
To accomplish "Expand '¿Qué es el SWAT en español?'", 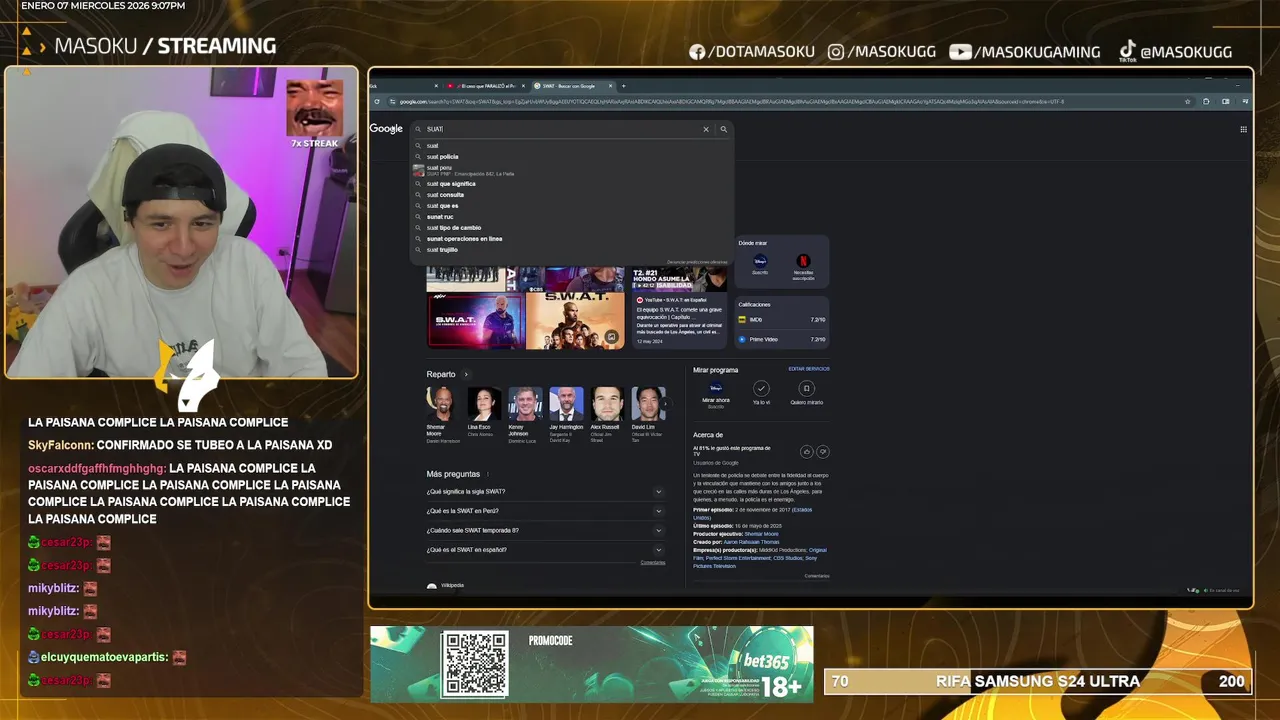I will click(x=545, y=550).
